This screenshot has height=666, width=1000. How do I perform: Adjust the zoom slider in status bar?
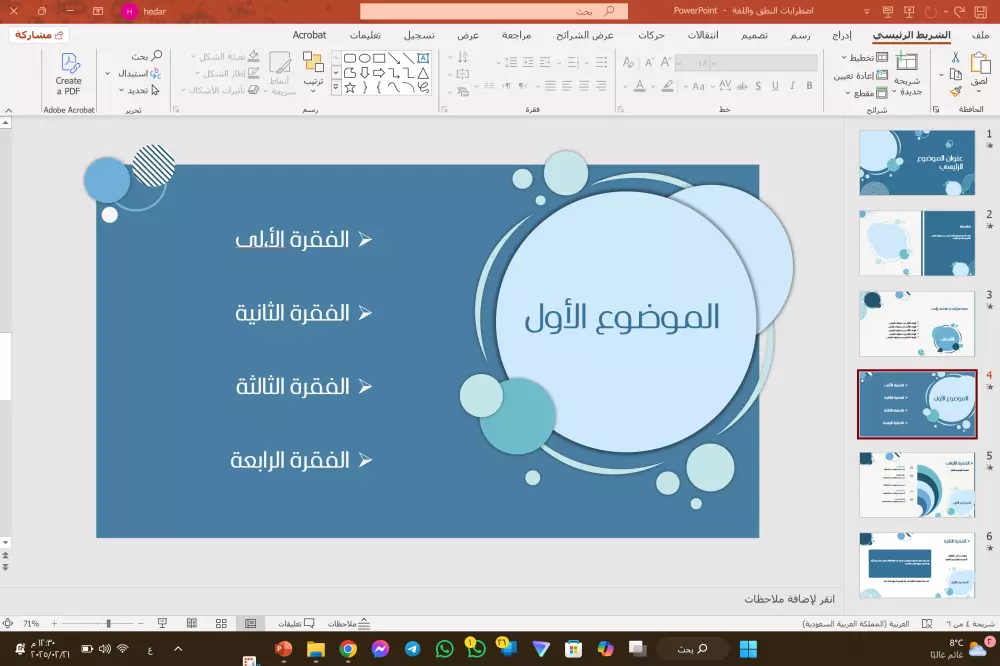tap(108, 621)
